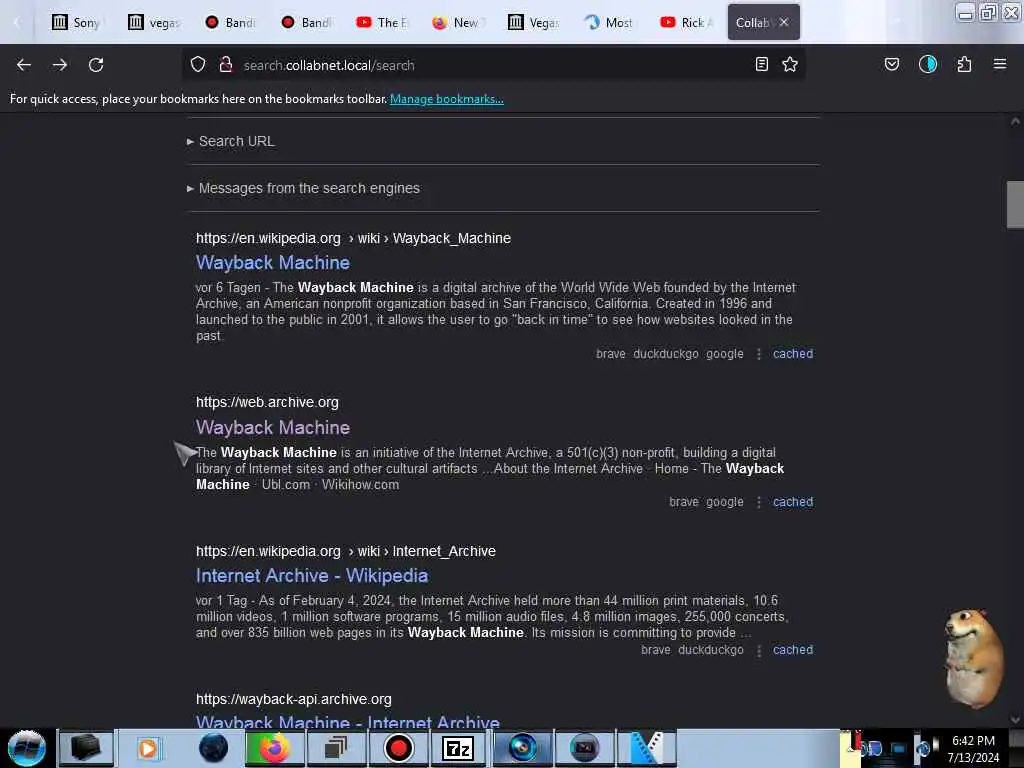Click the URL https://web.archive.org text
Viewport: 1024px width, 768px height.
click(267, 402)
